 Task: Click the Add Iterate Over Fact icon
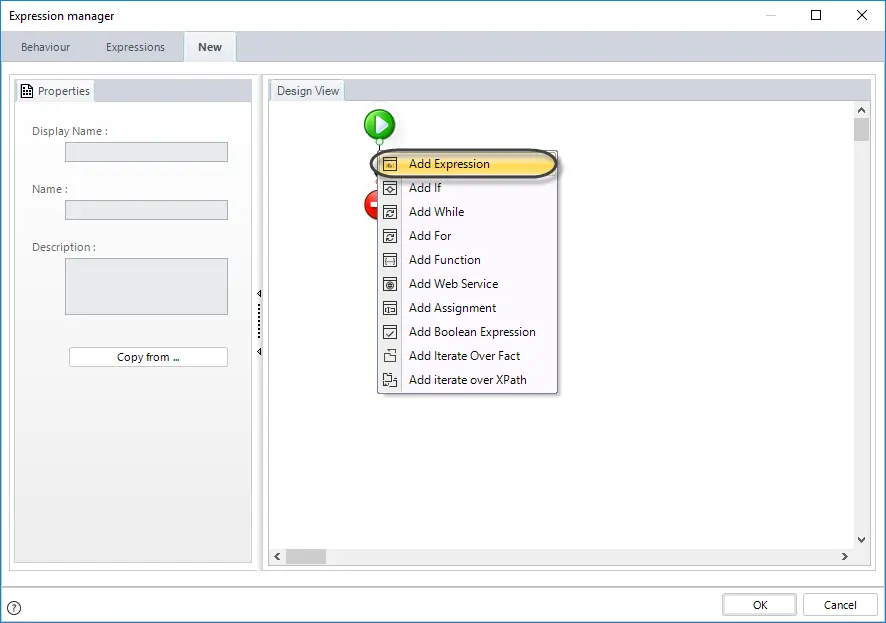tap(390, 356)
